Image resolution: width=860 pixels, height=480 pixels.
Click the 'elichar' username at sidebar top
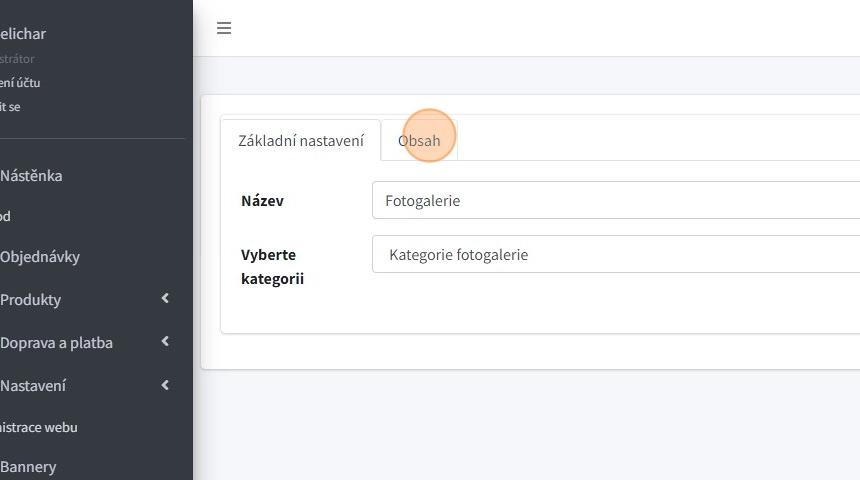pos(23,34)
